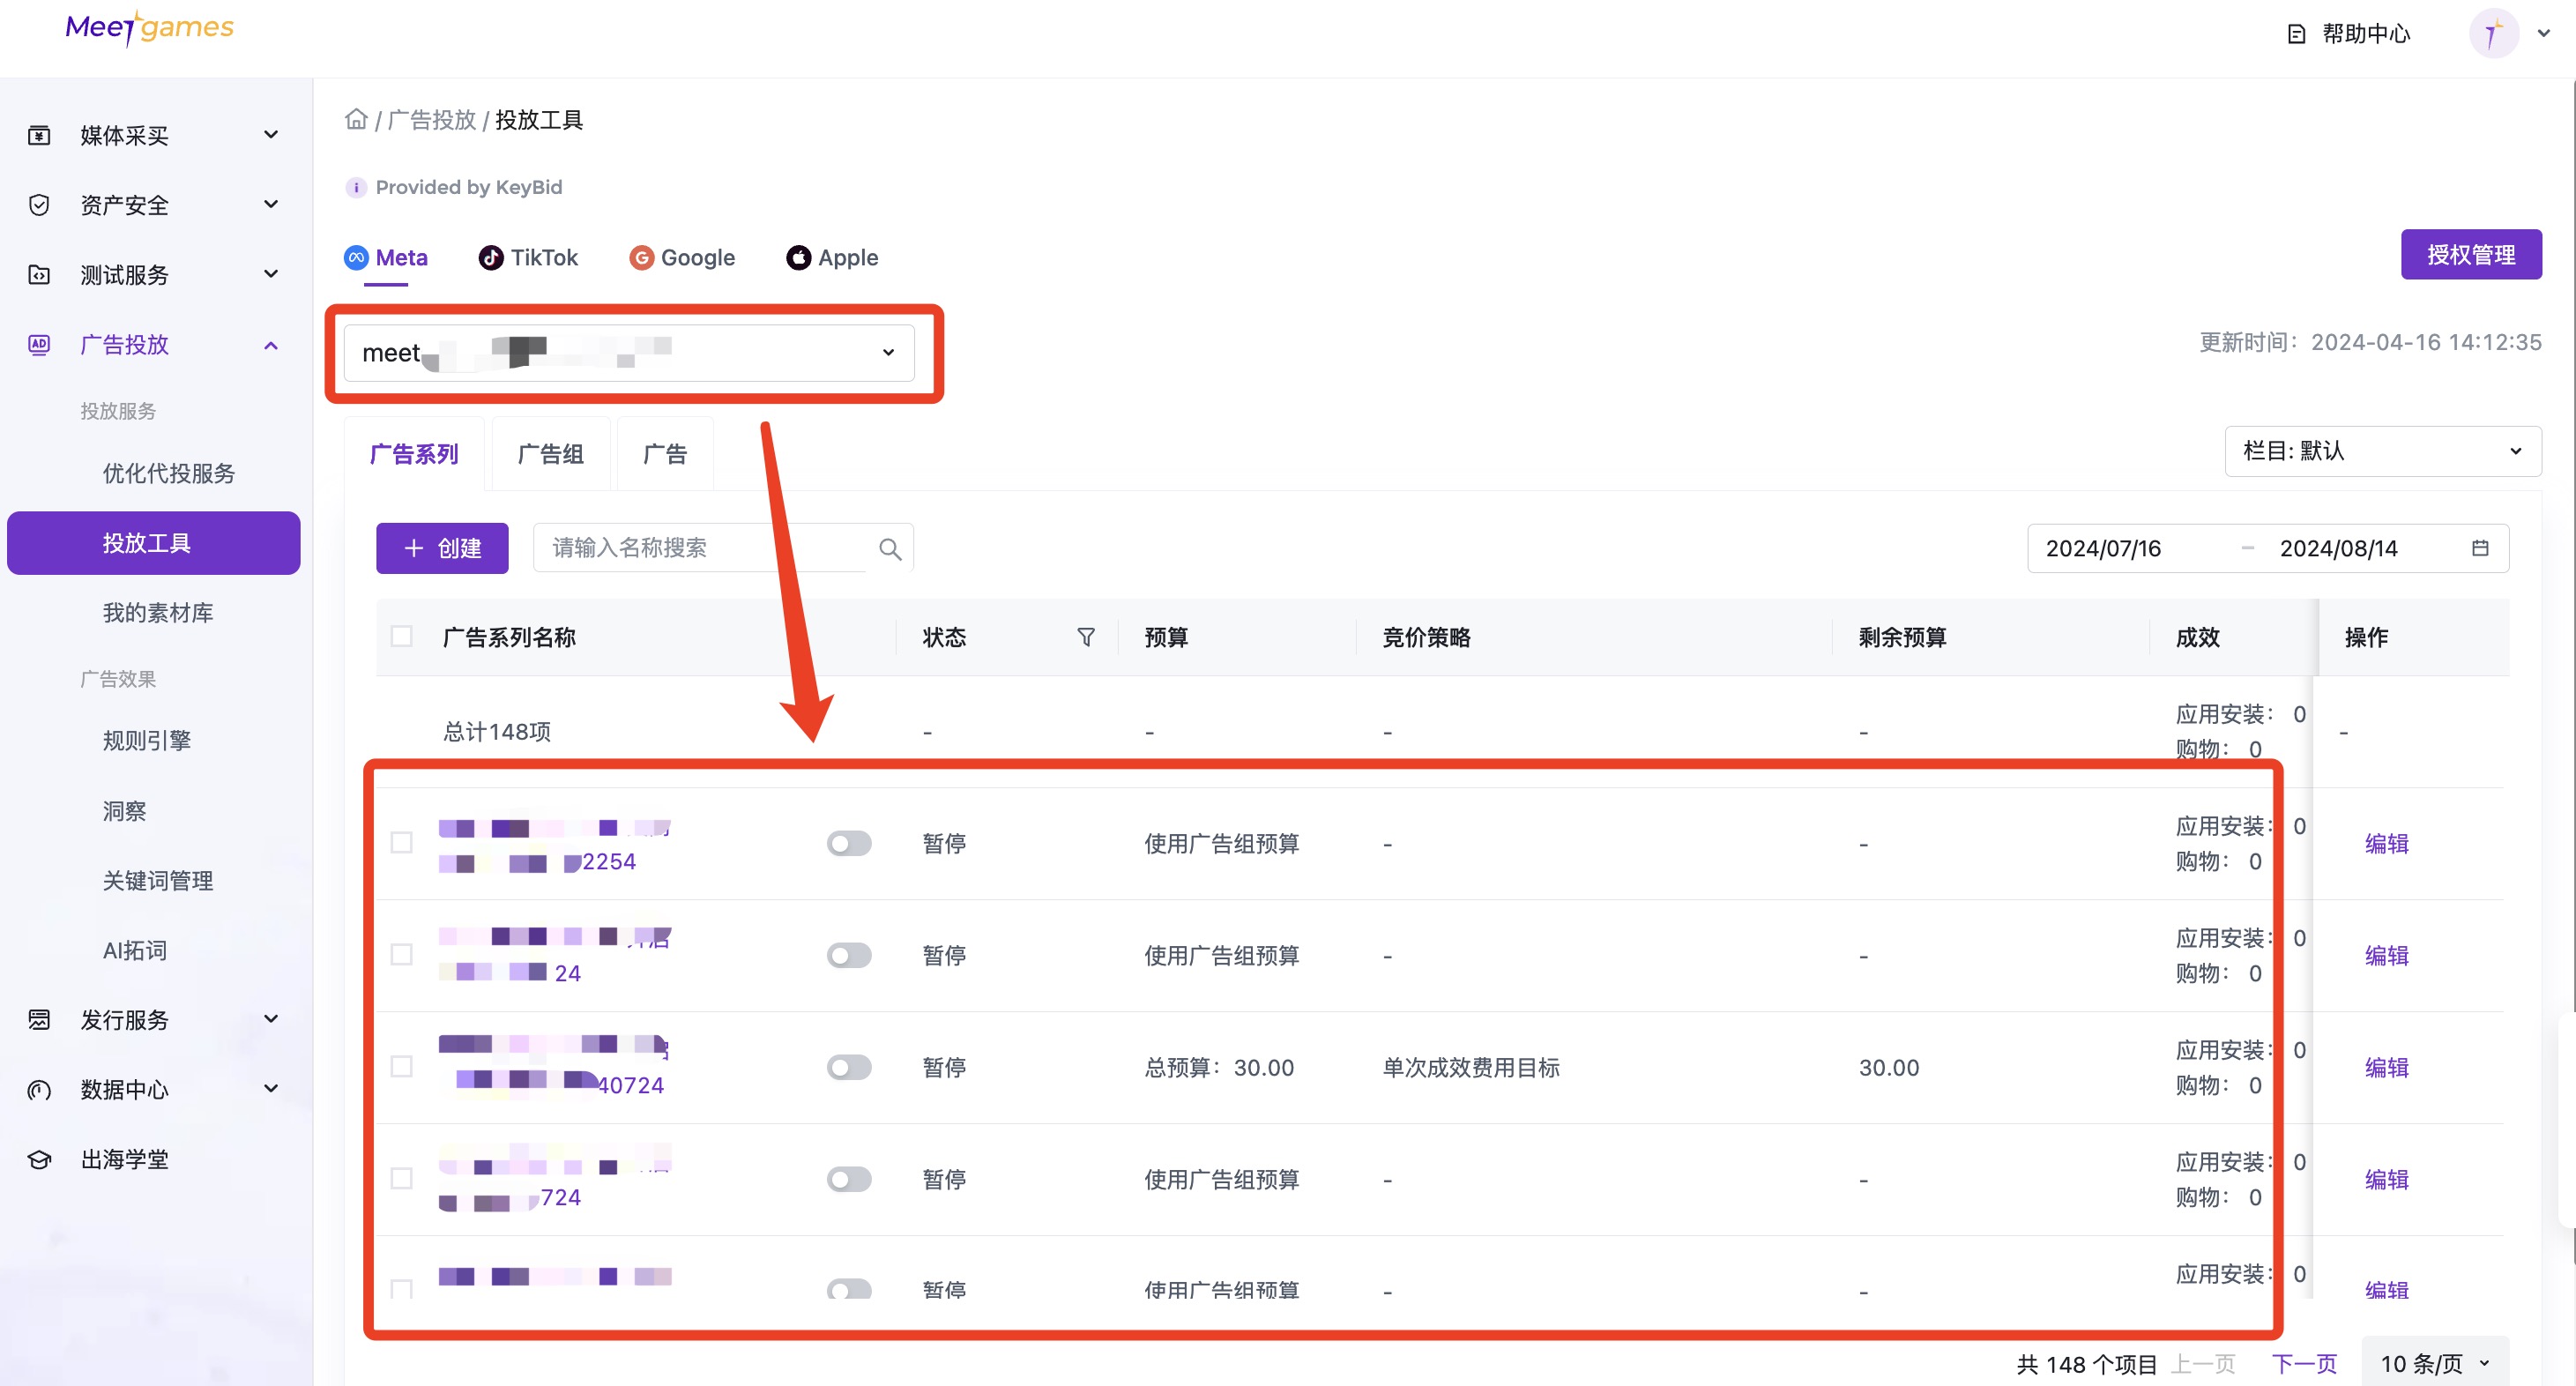Switch to the 广告组 tab

pyautogui.click(x=551, y=455)
